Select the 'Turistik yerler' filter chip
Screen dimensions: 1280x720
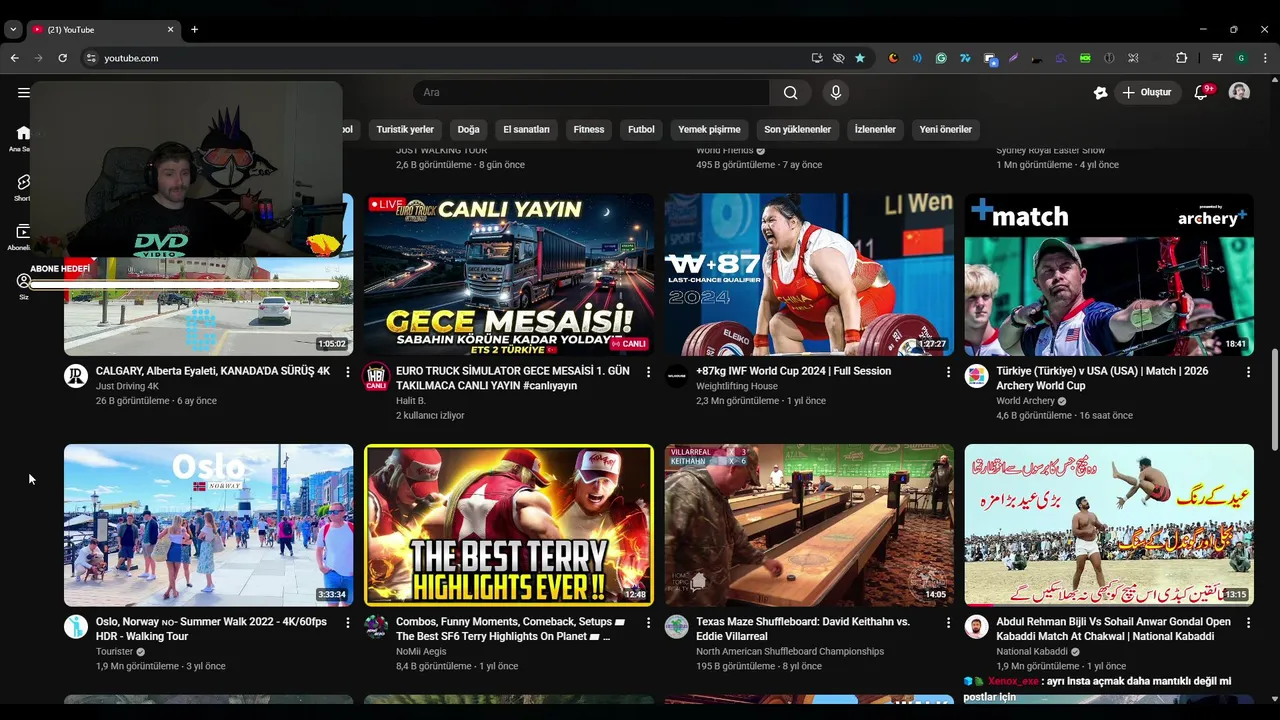pyautogui.click(x=405, y=129)
